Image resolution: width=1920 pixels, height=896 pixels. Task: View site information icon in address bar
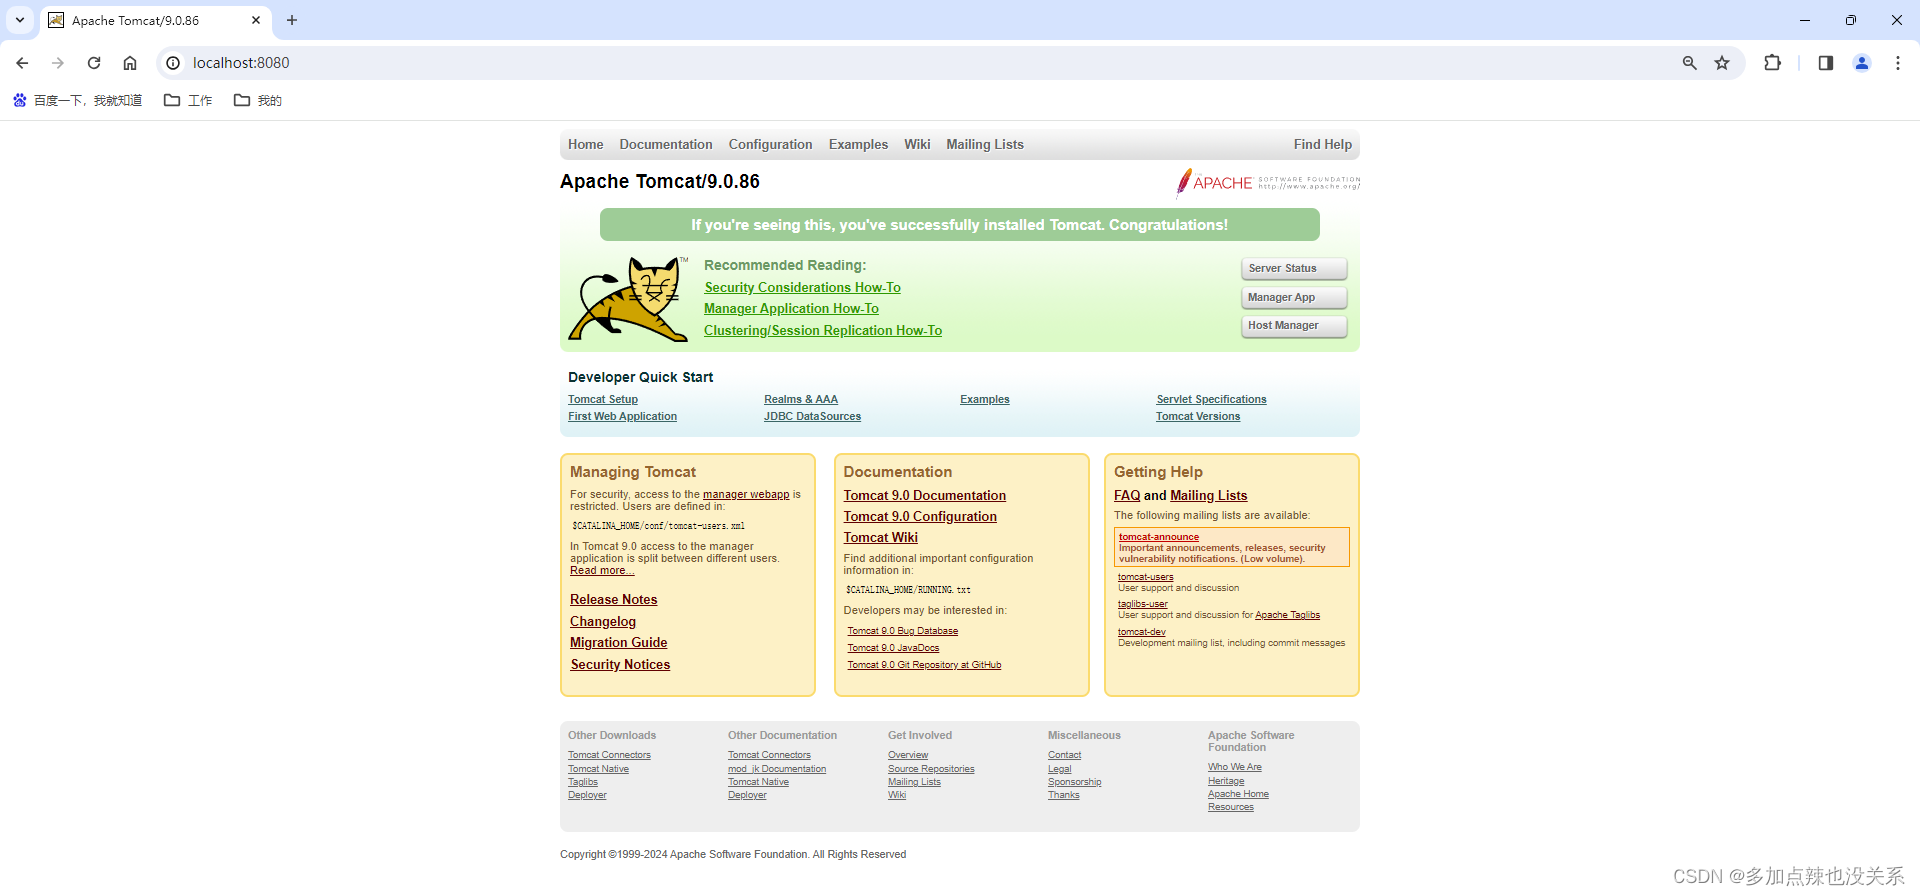[173, 63]
